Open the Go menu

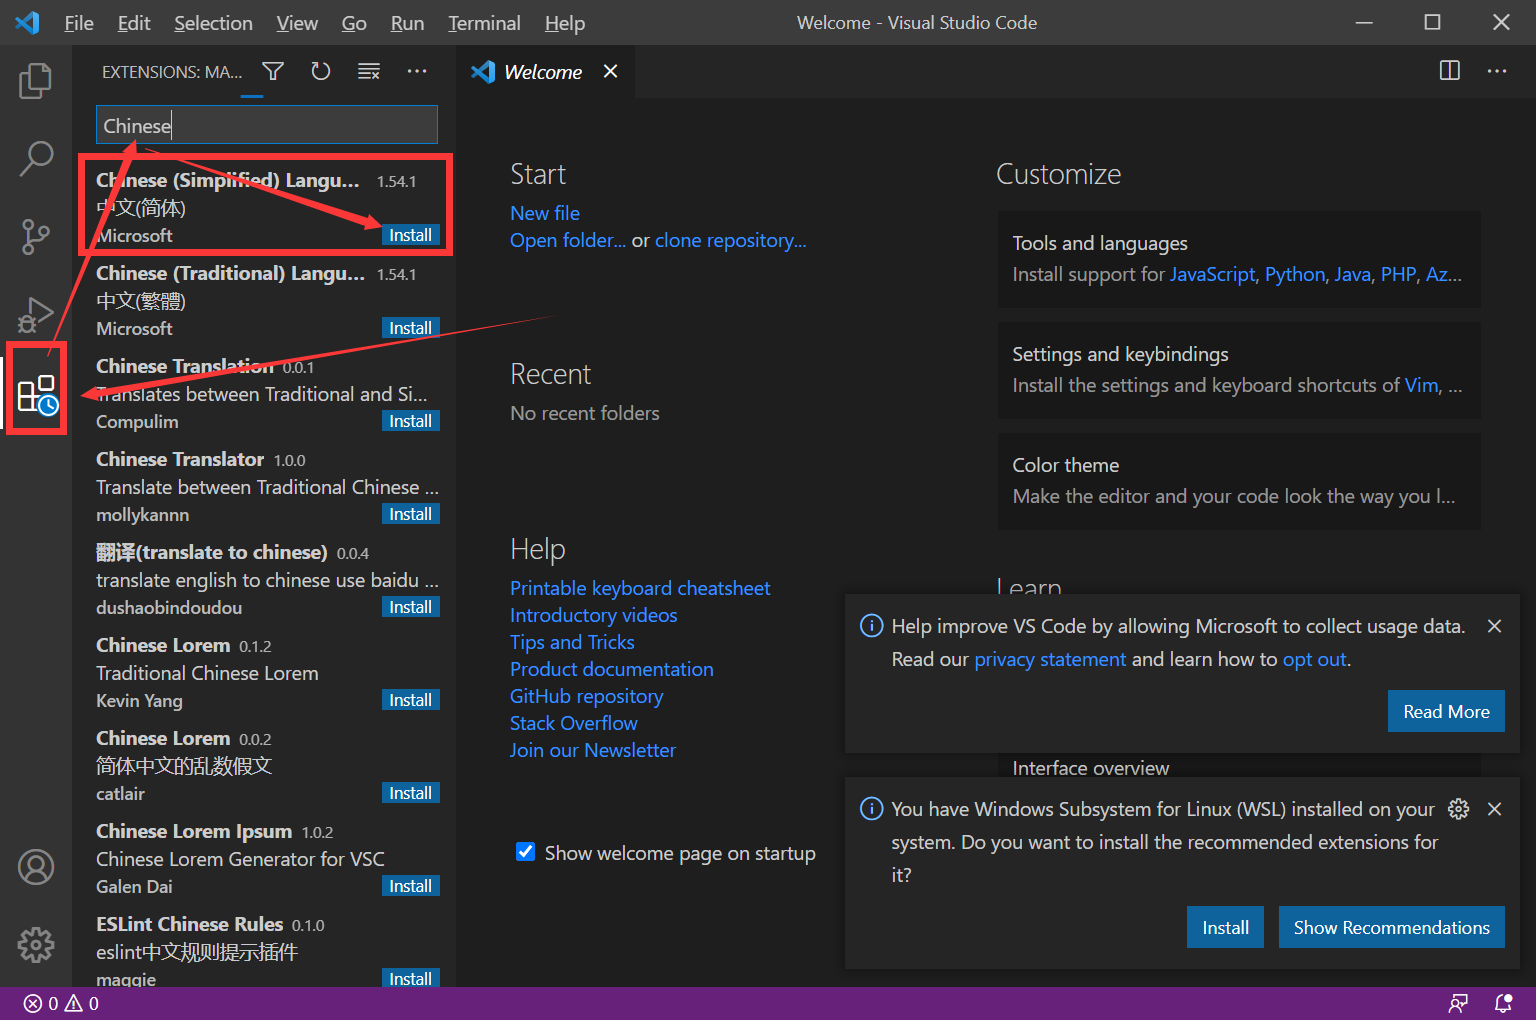point(354,23)
